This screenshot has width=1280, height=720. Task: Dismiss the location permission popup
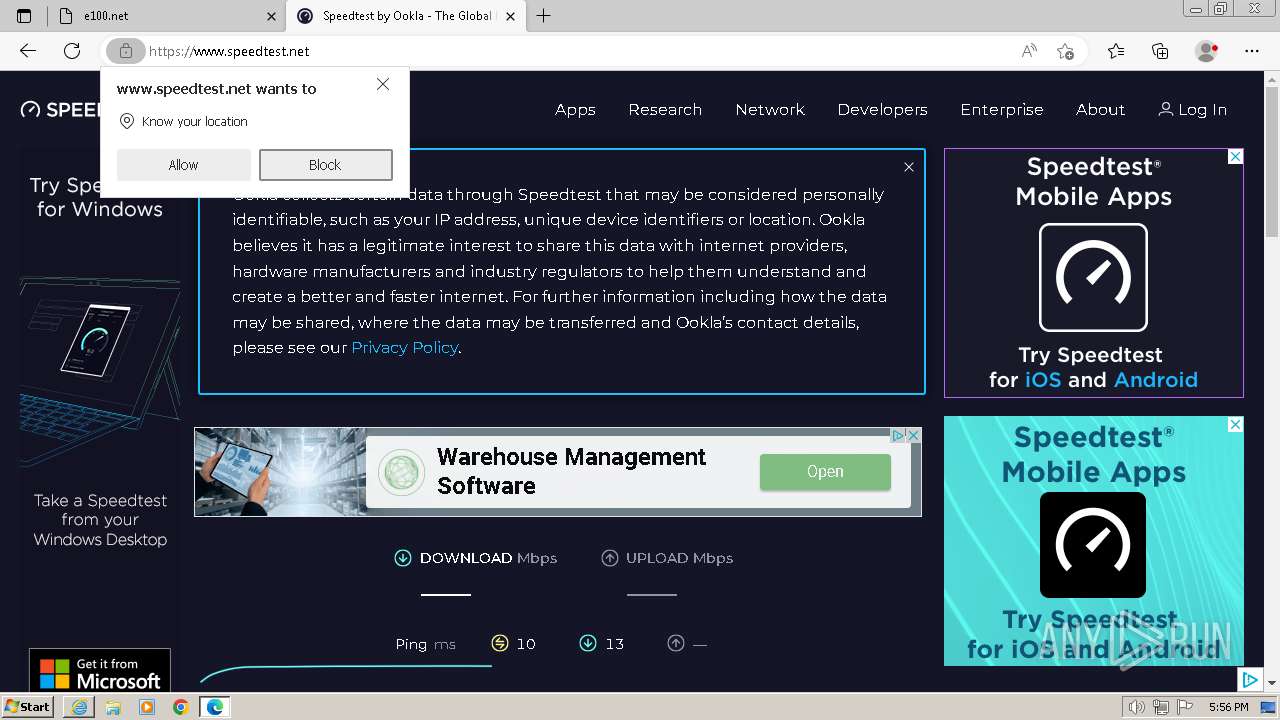coord(383,85)
